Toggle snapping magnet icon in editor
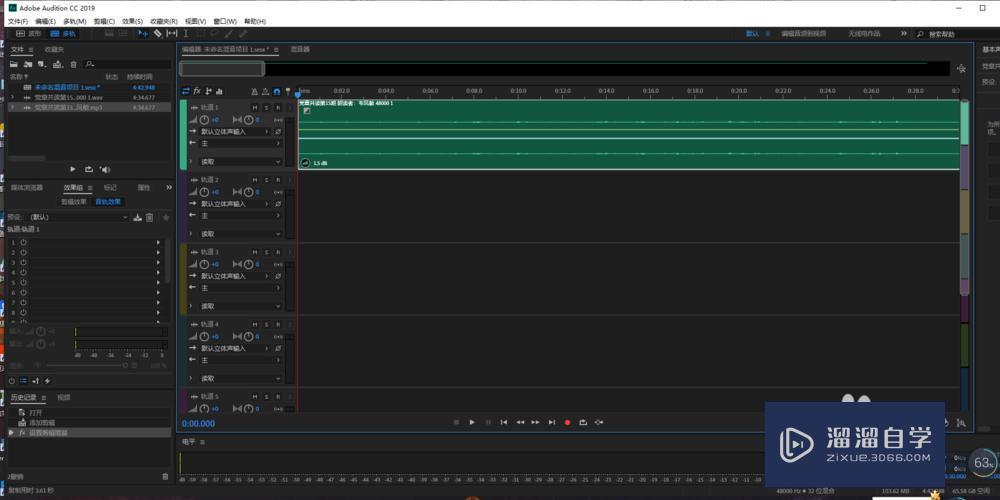Screen dimensions: 1000x500 277,91
